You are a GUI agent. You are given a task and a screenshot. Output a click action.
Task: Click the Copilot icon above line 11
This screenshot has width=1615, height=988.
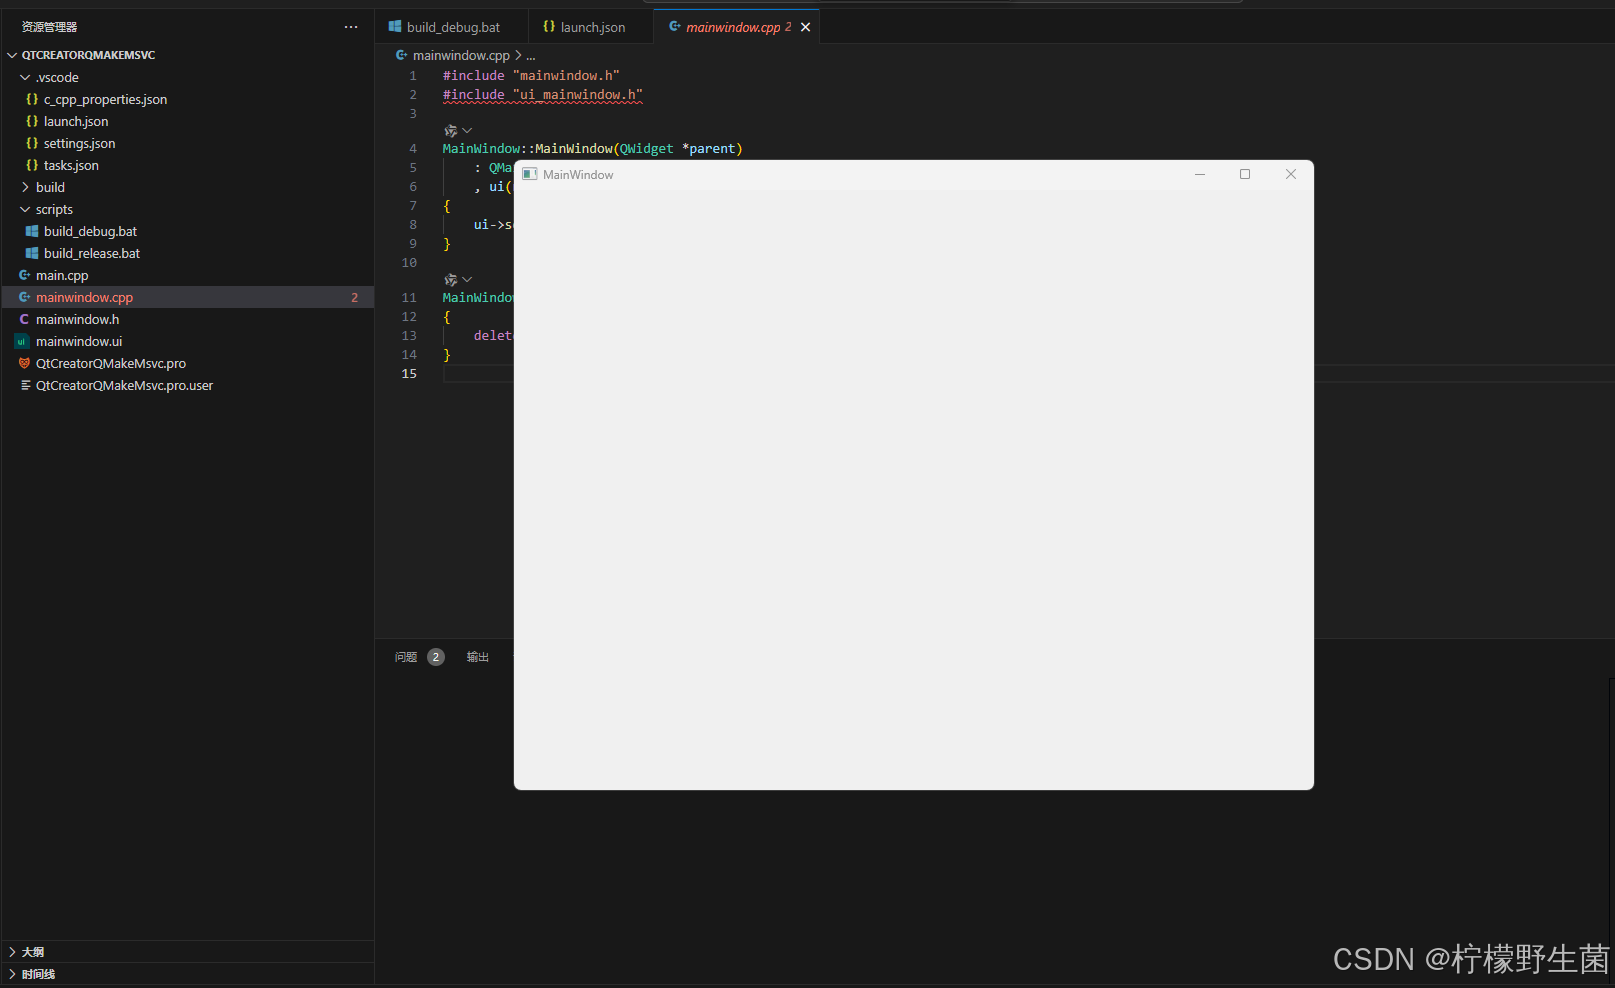click(451, 280)
